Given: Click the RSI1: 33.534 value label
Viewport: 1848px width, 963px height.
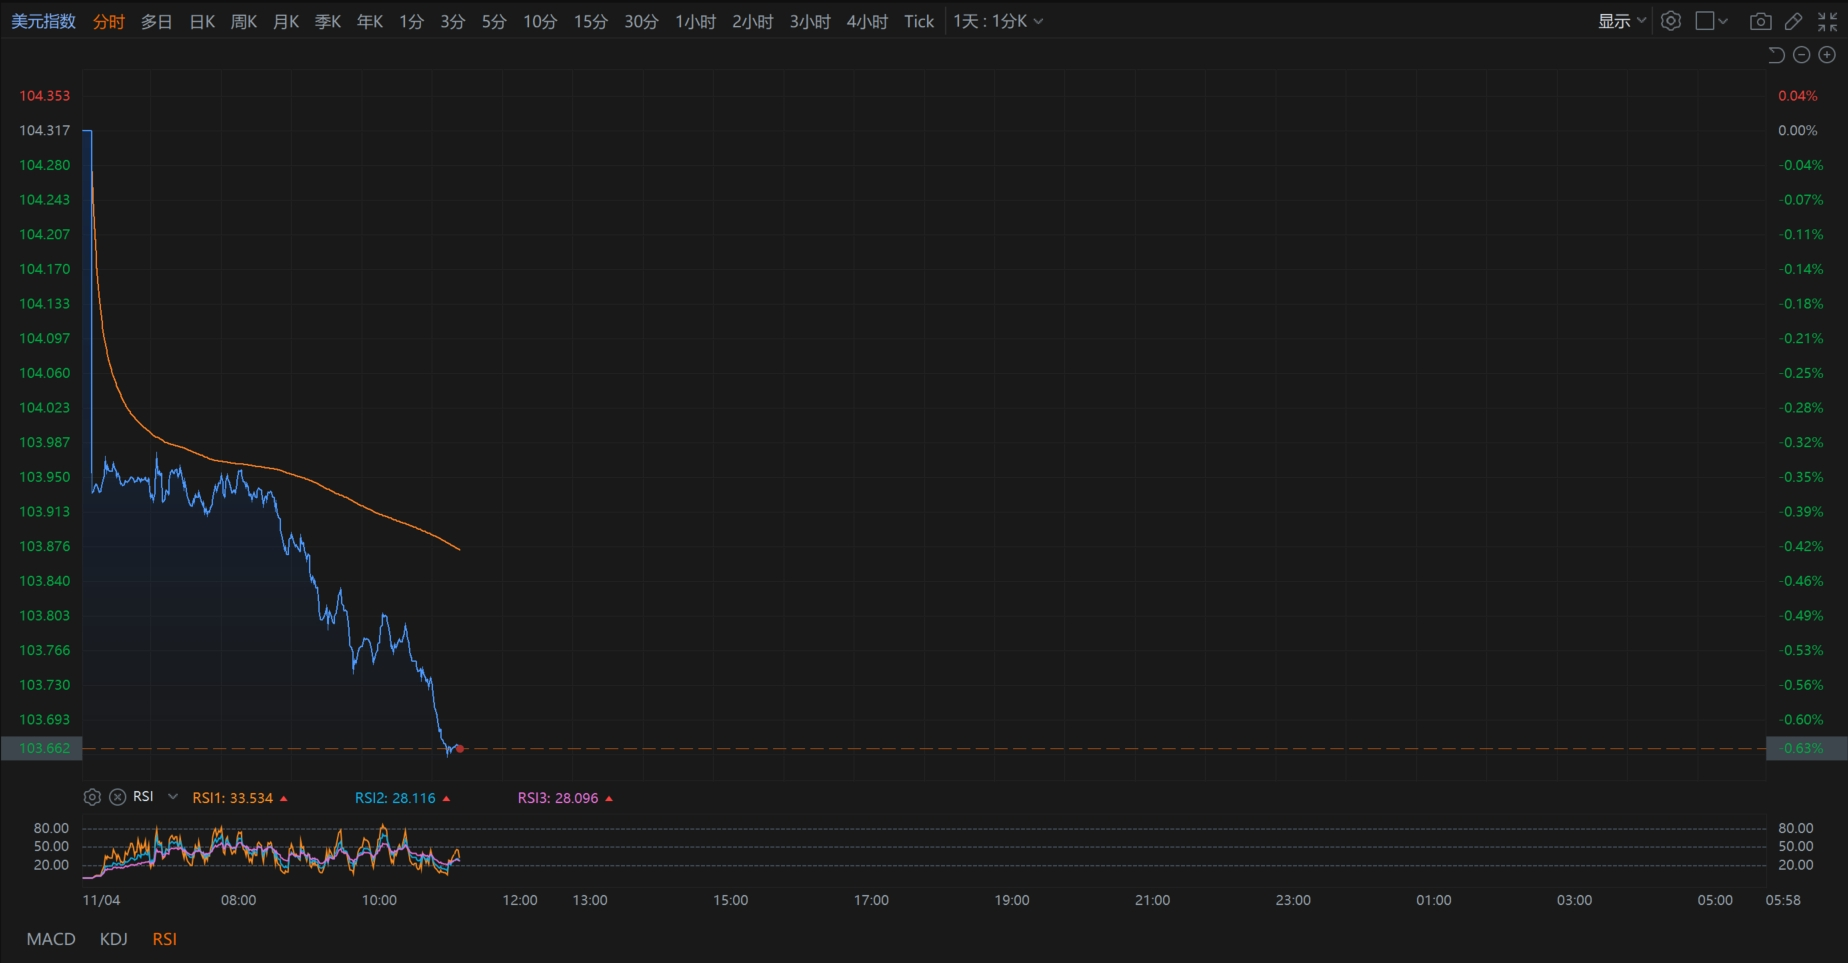Looking at the screenshot, I should pyautogui.click(x=233, y=798).
